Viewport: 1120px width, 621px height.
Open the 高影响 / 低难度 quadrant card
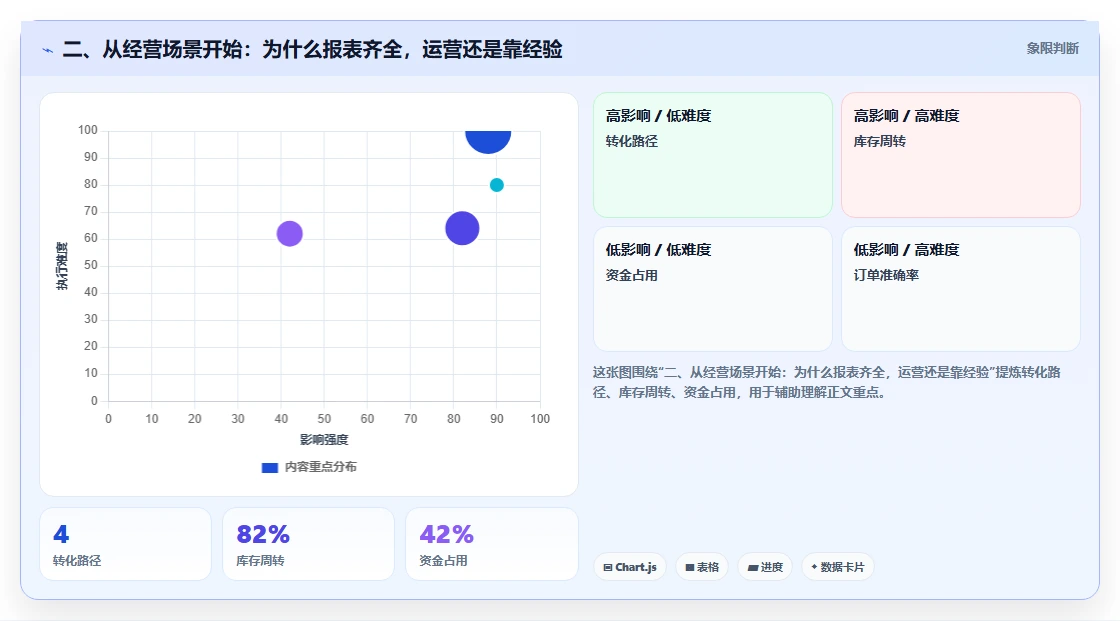pos(713,154)
